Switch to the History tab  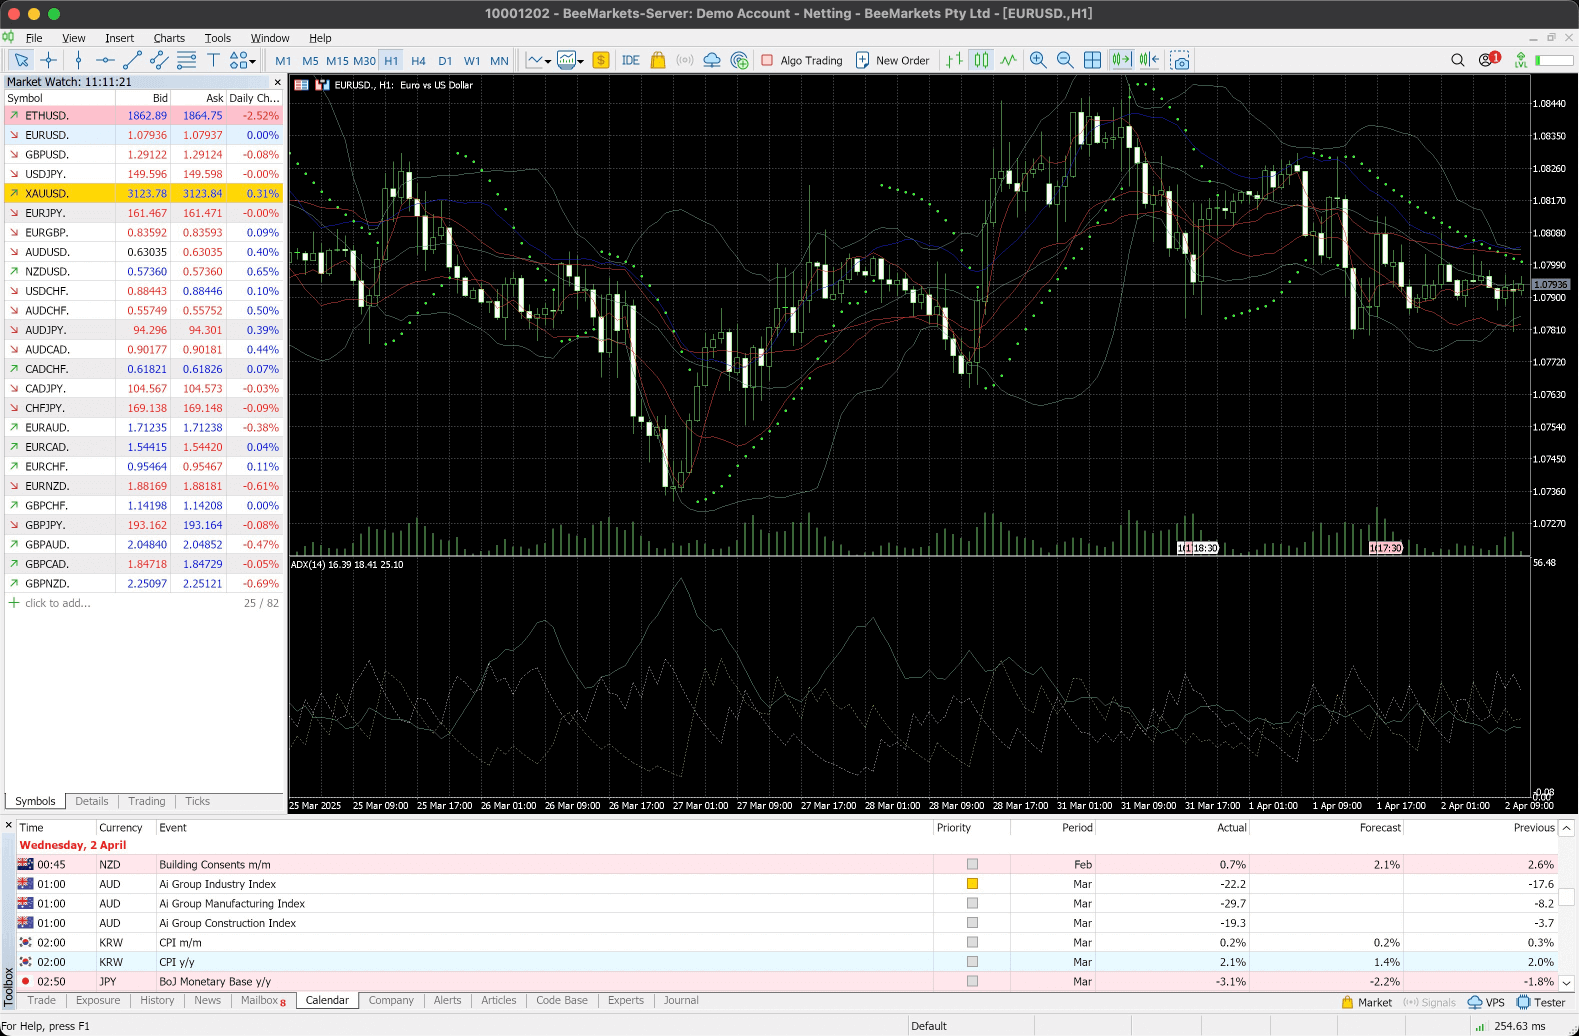coord(157,1000)
